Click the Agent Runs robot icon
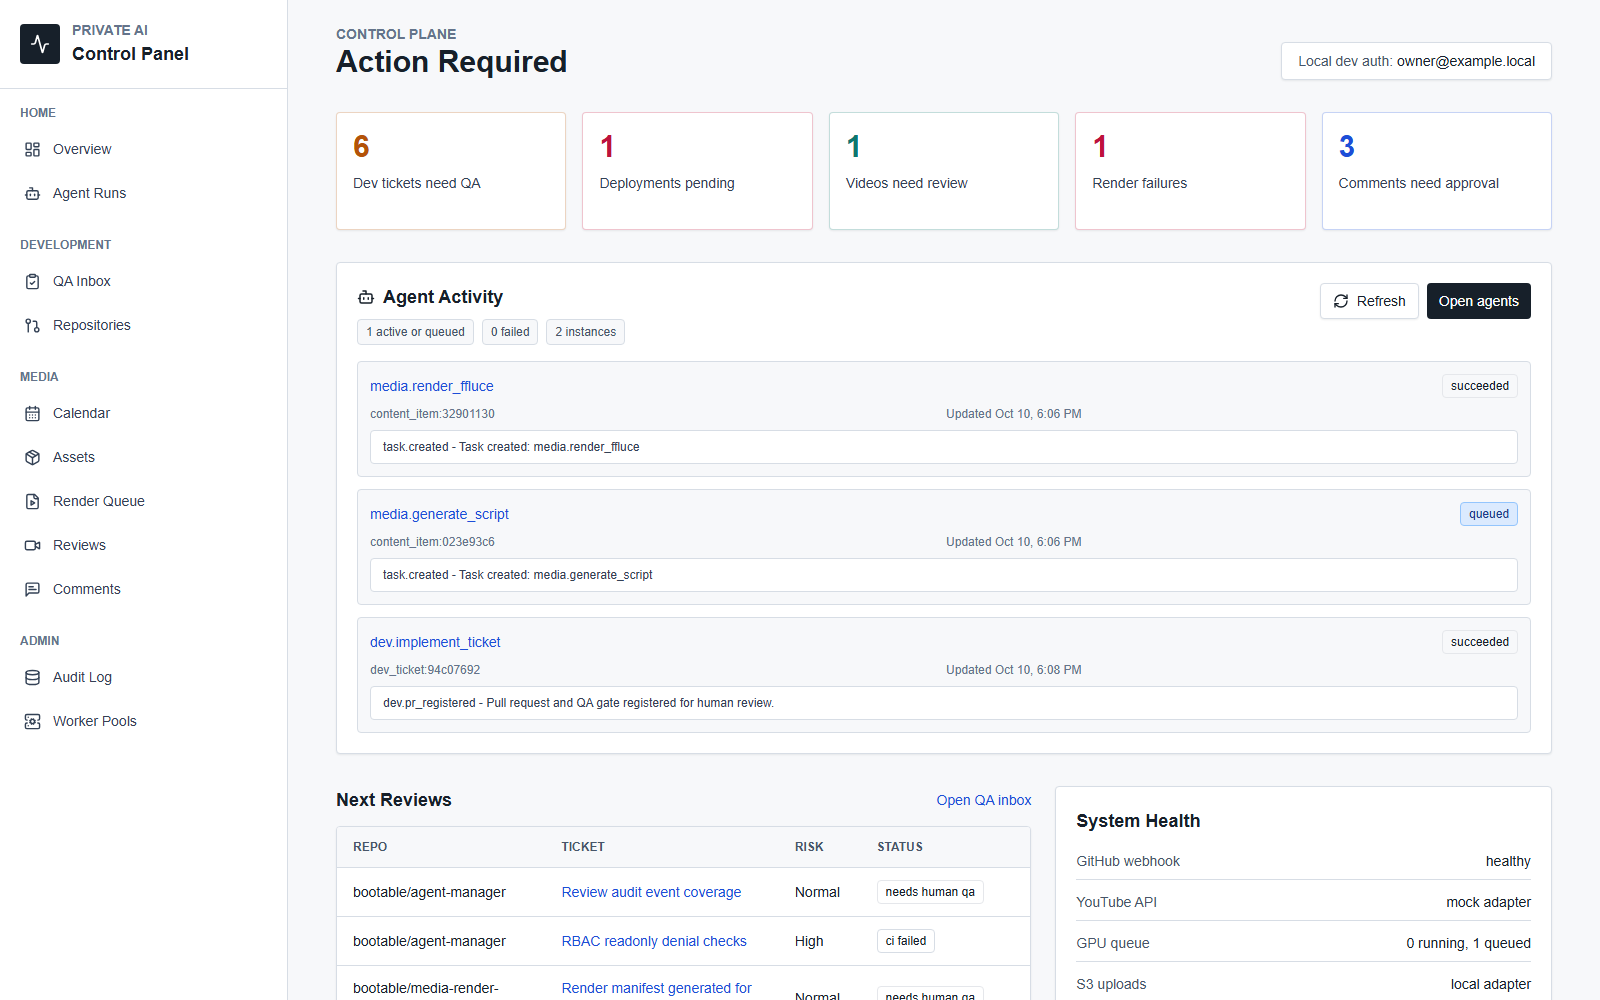This screenshot has height=1000, width=1600. click(32, 193)
